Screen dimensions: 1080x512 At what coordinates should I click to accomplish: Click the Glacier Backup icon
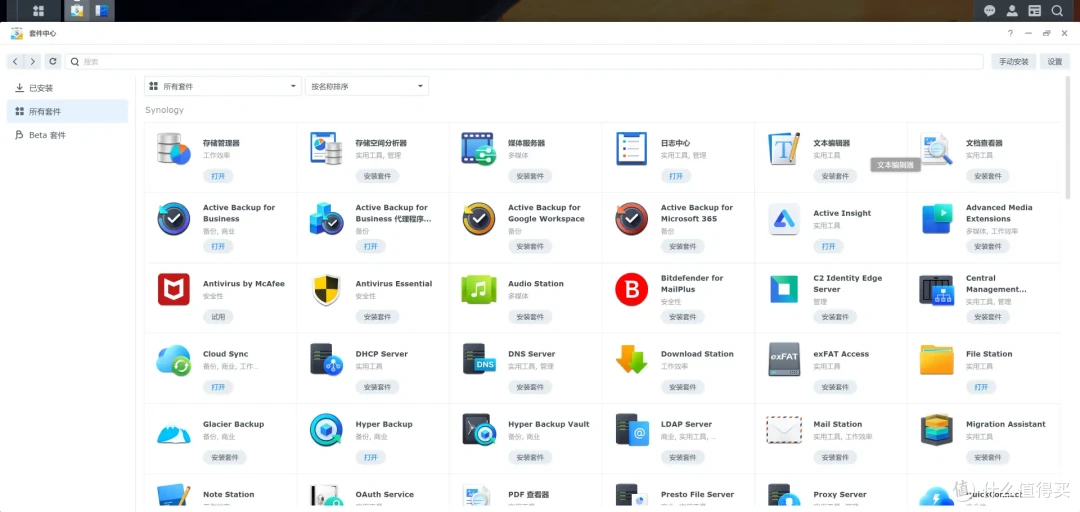click(174, 431)
